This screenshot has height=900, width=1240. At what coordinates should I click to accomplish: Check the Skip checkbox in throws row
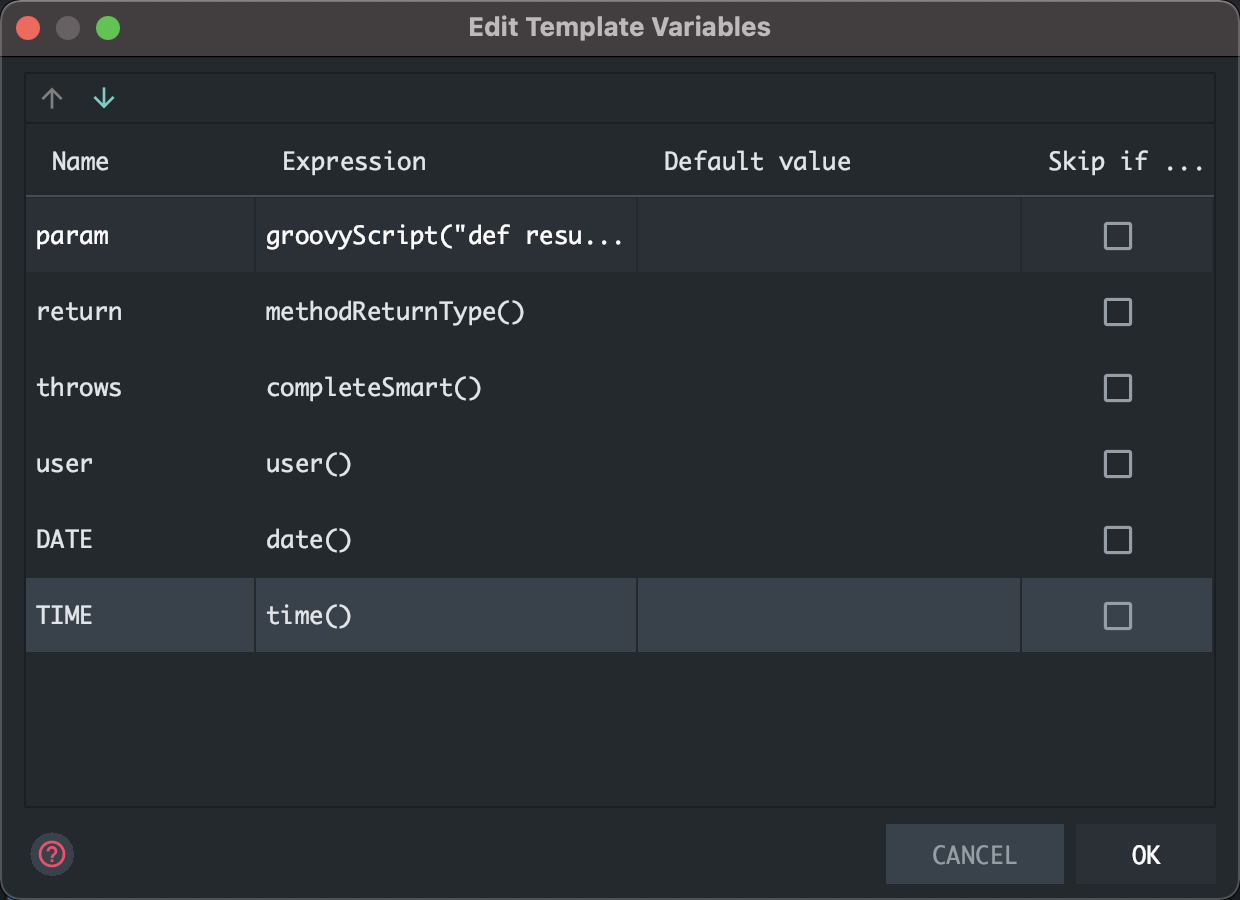click(1117, 388)
